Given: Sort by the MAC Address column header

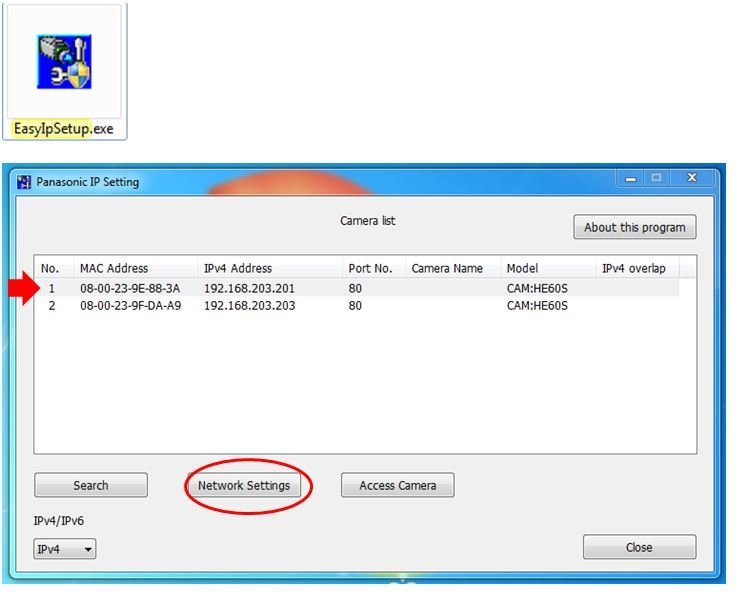Looking at the screenshot, I should tap(135, 268).
